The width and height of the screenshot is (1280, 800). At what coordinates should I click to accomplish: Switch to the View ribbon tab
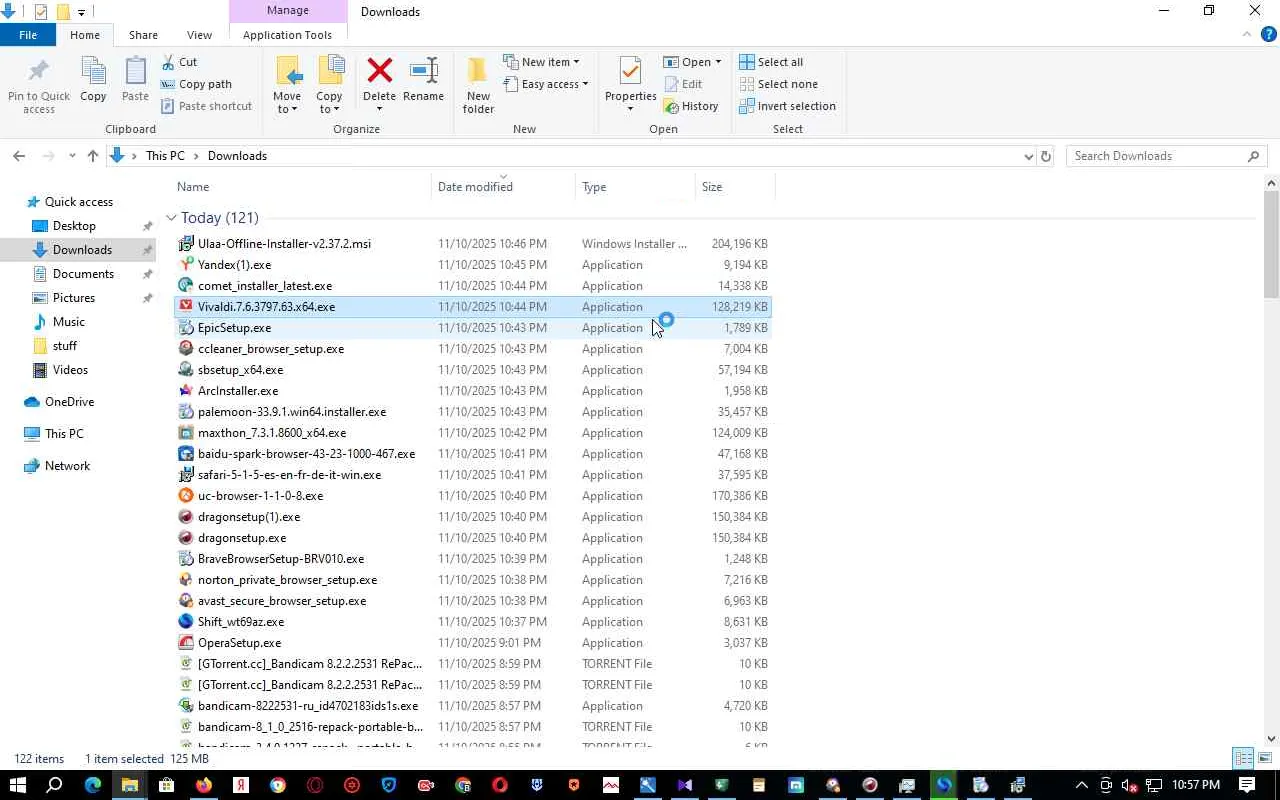pos(199,35)
